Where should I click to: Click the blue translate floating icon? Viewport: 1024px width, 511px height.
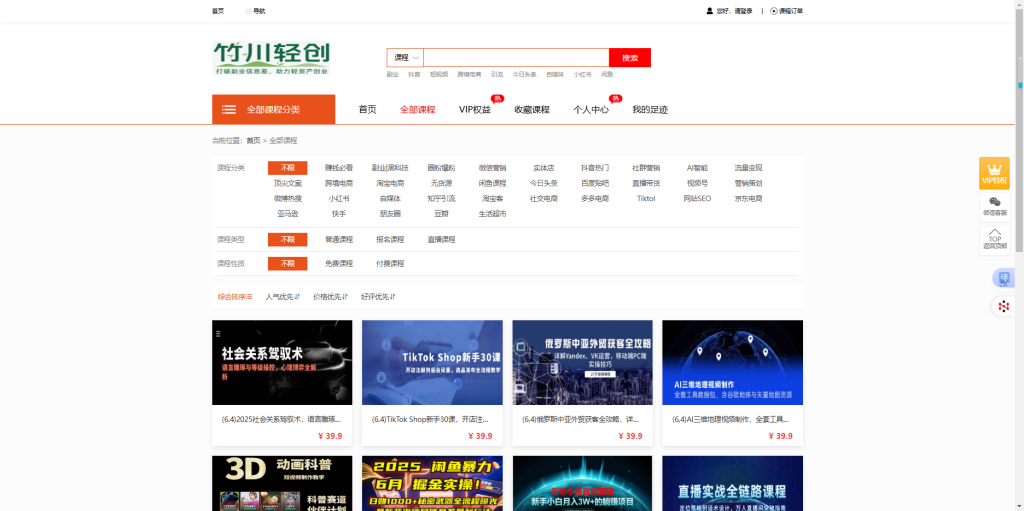click(x=1003, y=278)
